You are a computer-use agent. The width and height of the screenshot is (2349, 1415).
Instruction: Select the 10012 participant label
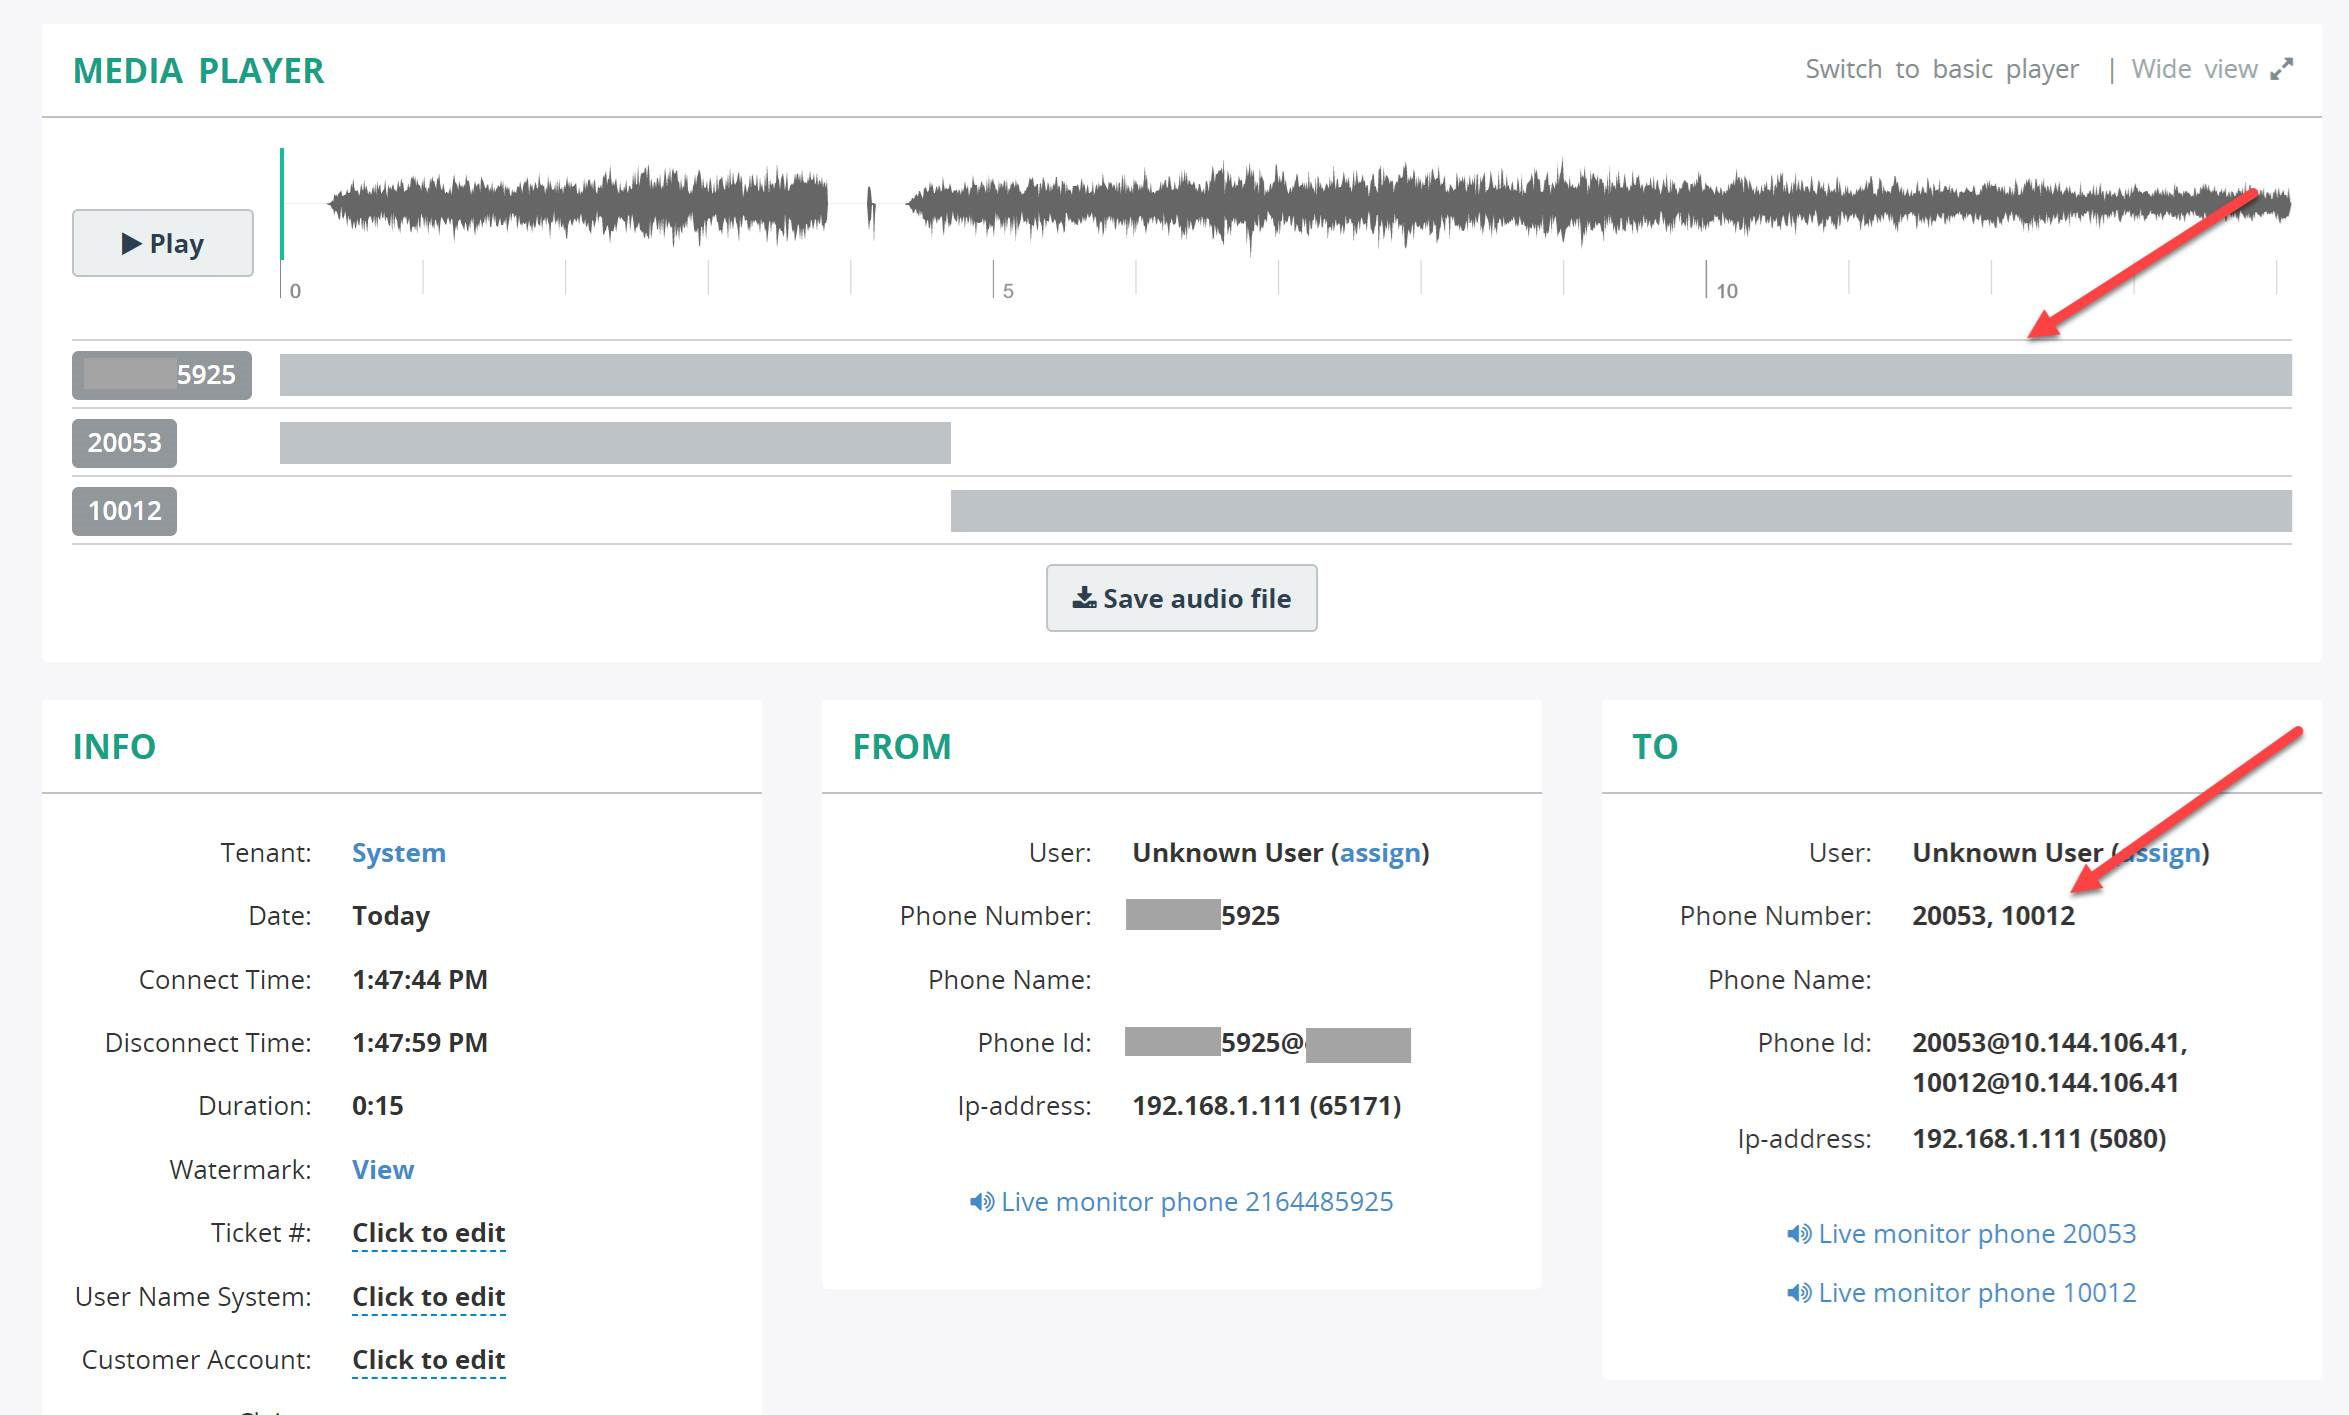124,511
